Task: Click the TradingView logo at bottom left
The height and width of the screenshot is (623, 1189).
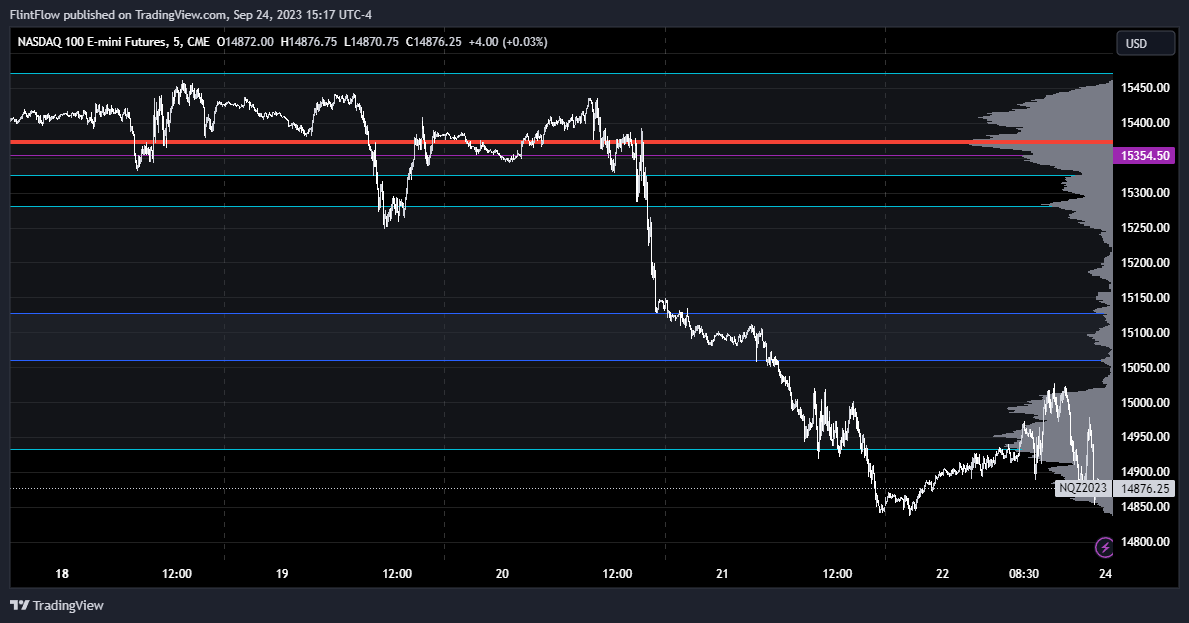Action: pyautogui.click(x=57, y=605)
